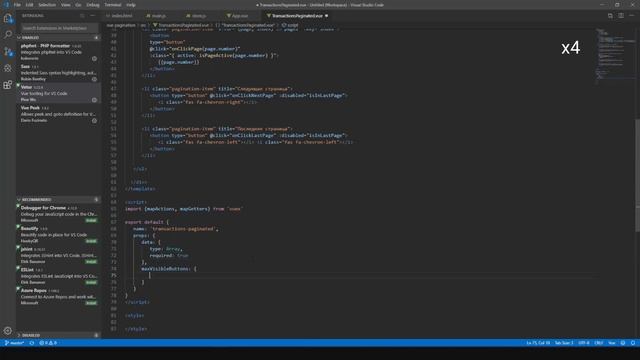
Task: Open the Debug view in activity bar
Action: click(8, 68)
